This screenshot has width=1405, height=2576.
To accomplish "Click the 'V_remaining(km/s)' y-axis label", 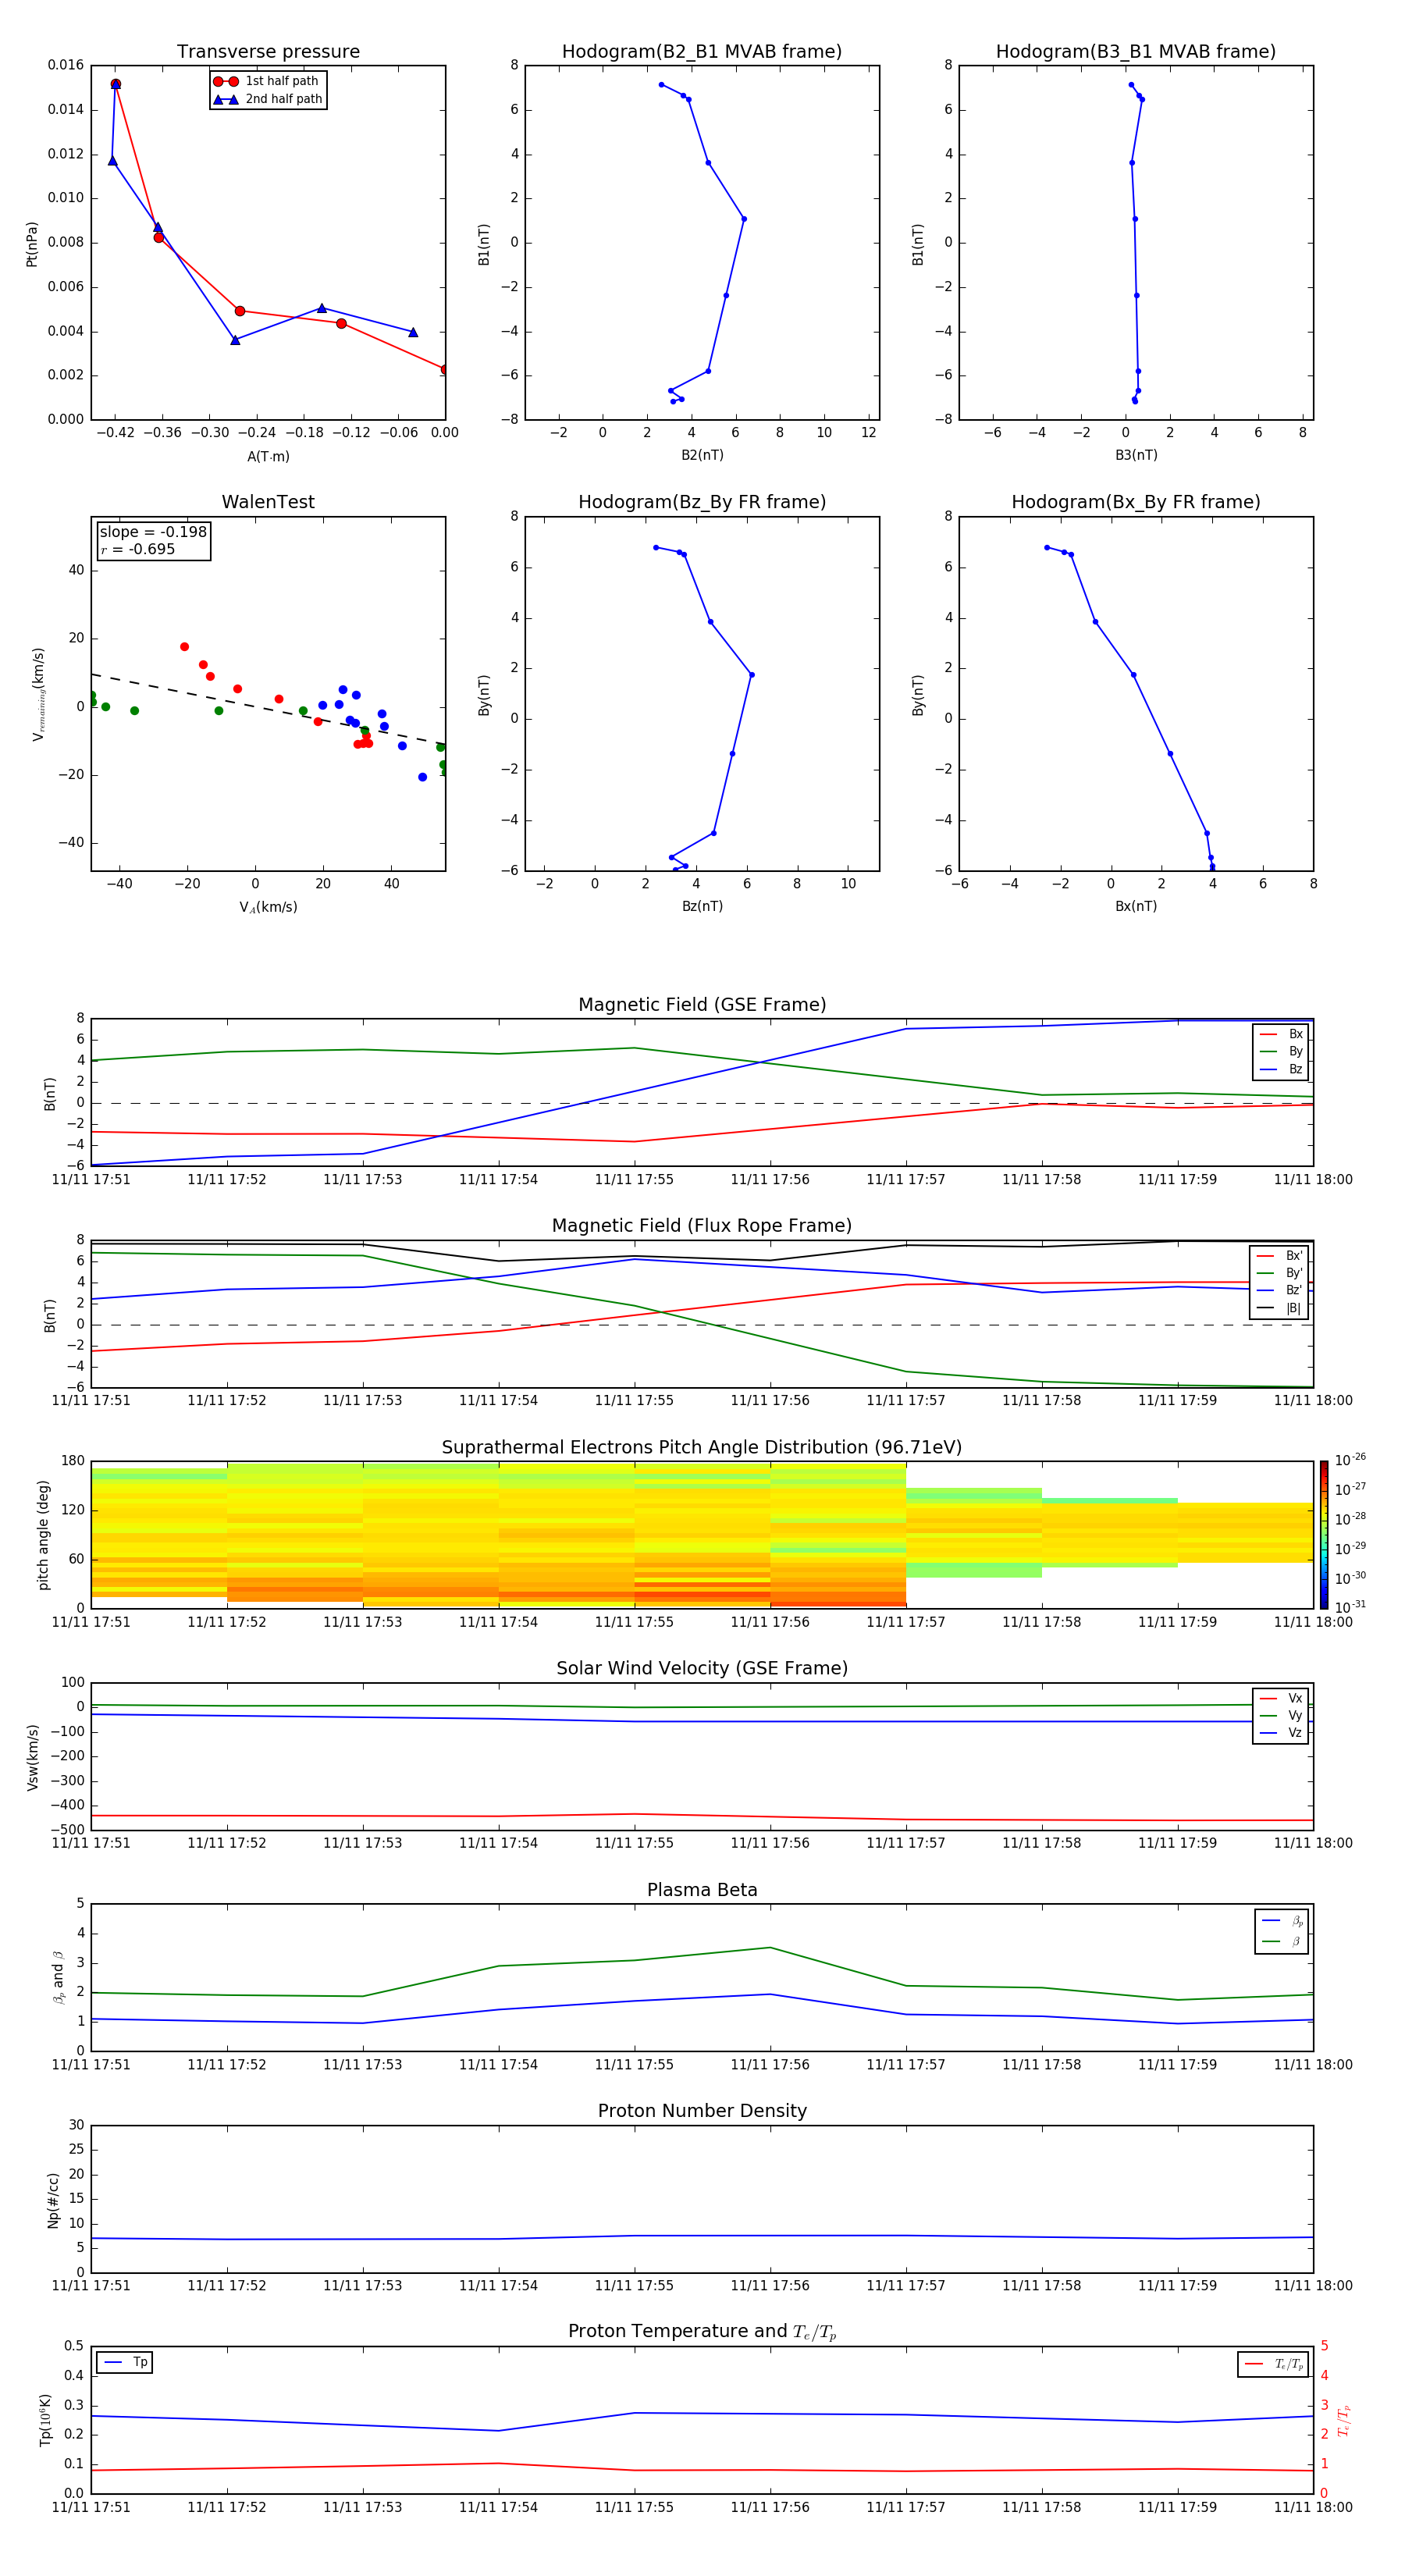I will click(38, 694).
